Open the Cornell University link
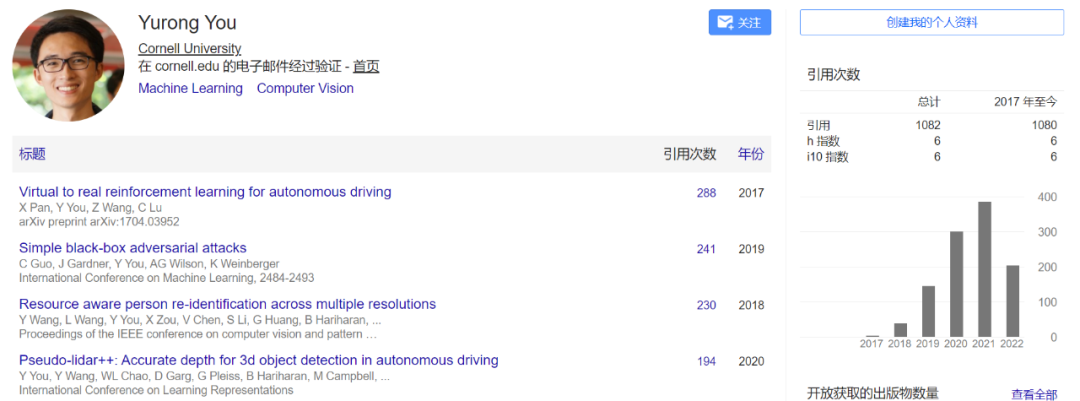 point(189,48)
